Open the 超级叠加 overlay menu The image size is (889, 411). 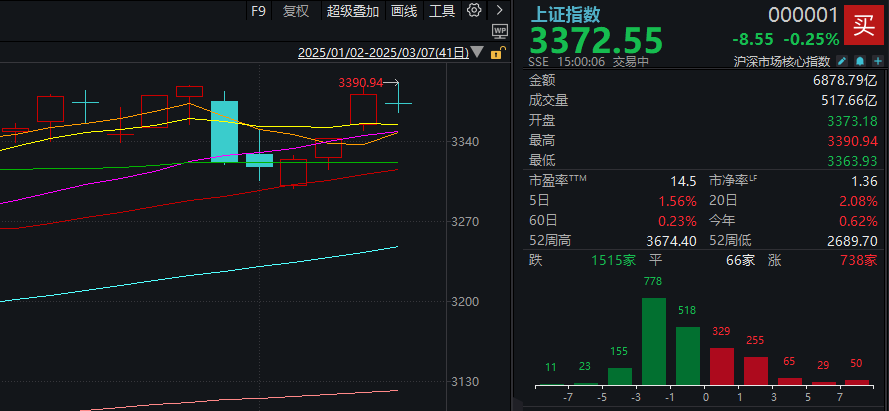point(353,11)
